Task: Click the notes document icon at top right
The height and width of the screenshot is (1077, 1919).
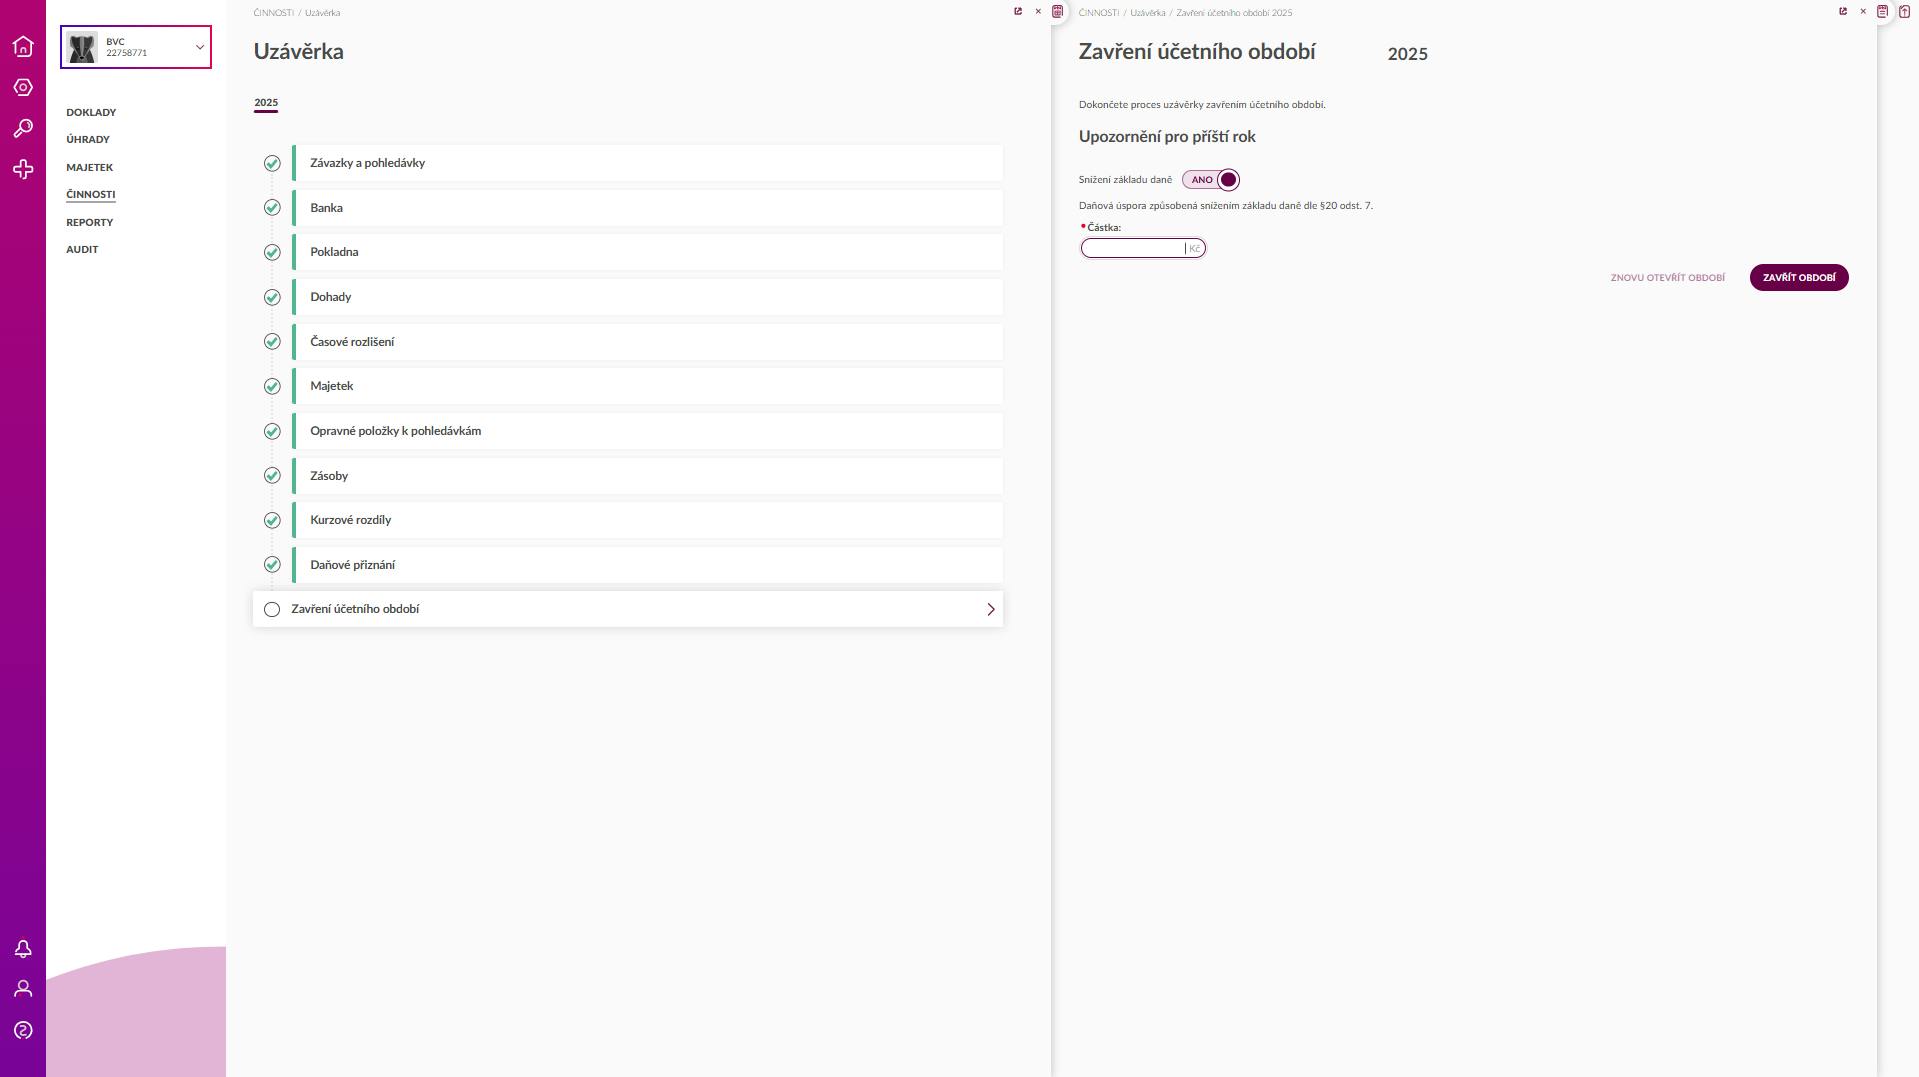Action: pyautogui.click(x=1883, y=12)
